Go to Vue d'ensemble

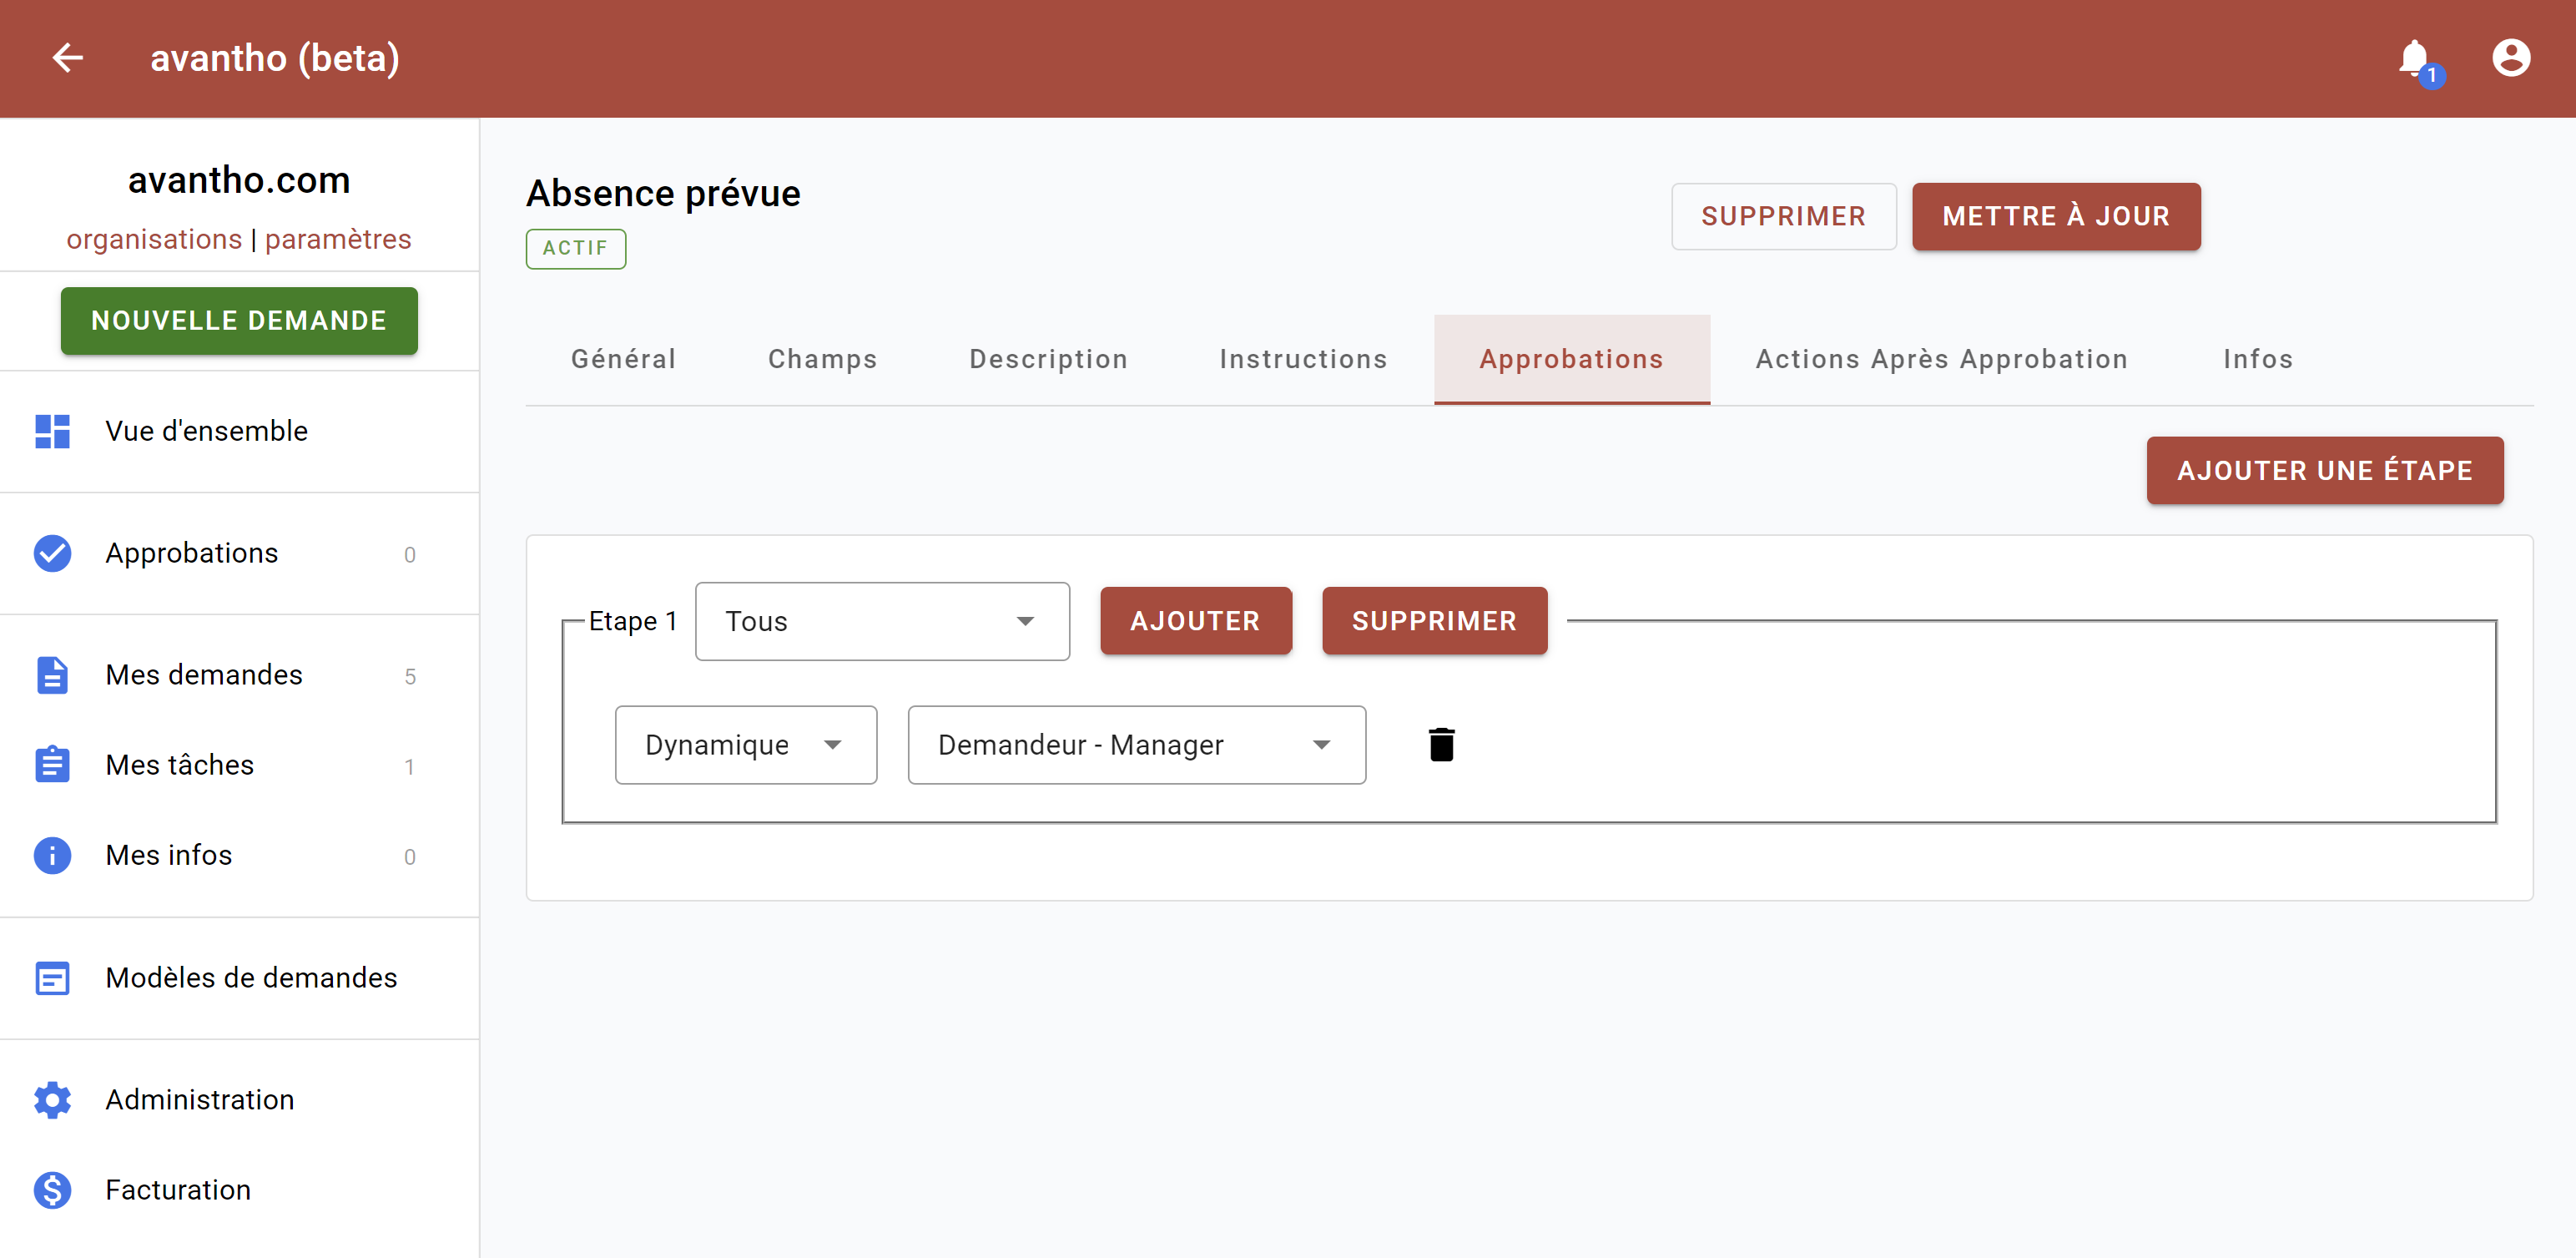(x=240, y=431)
